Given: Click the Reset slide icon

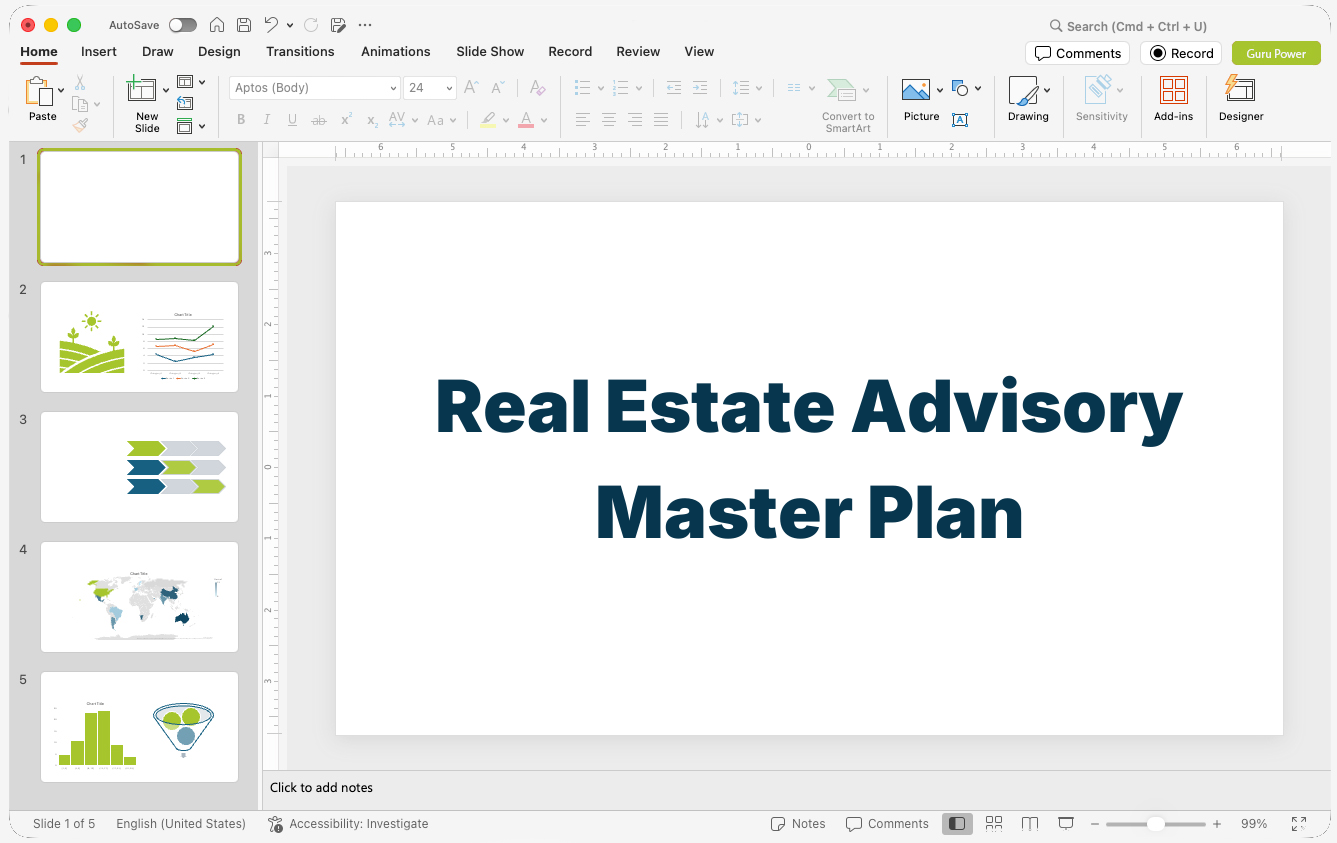Looking at the screenshot, I should coord(185,103).
